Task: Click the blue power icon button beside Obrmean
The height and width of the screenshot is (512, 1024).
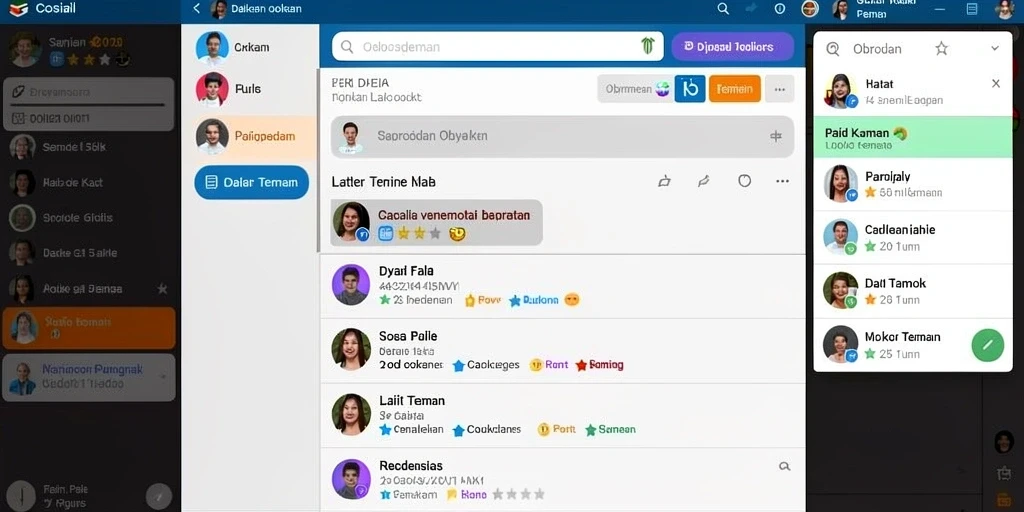Action: click(x=690, y=89)
